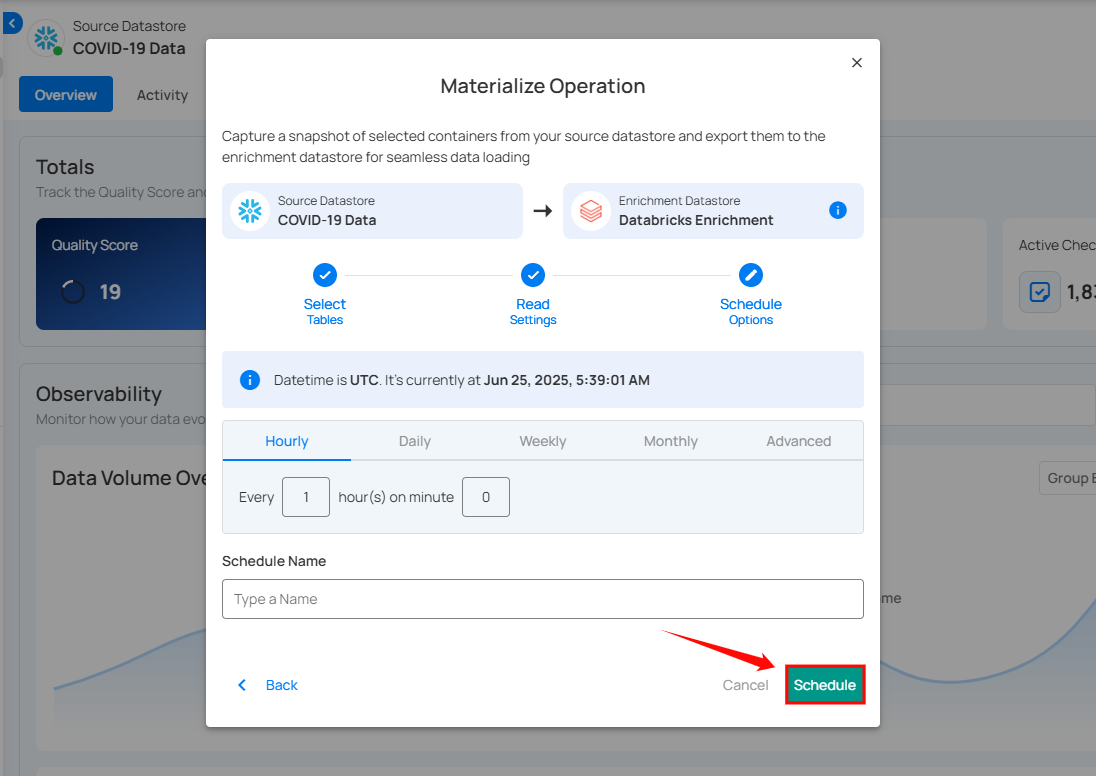Image resolution: width=1096 pixels, height=776 pixels.
Task: Switch to the Advanced schedule tab
Action: point(799,441)
